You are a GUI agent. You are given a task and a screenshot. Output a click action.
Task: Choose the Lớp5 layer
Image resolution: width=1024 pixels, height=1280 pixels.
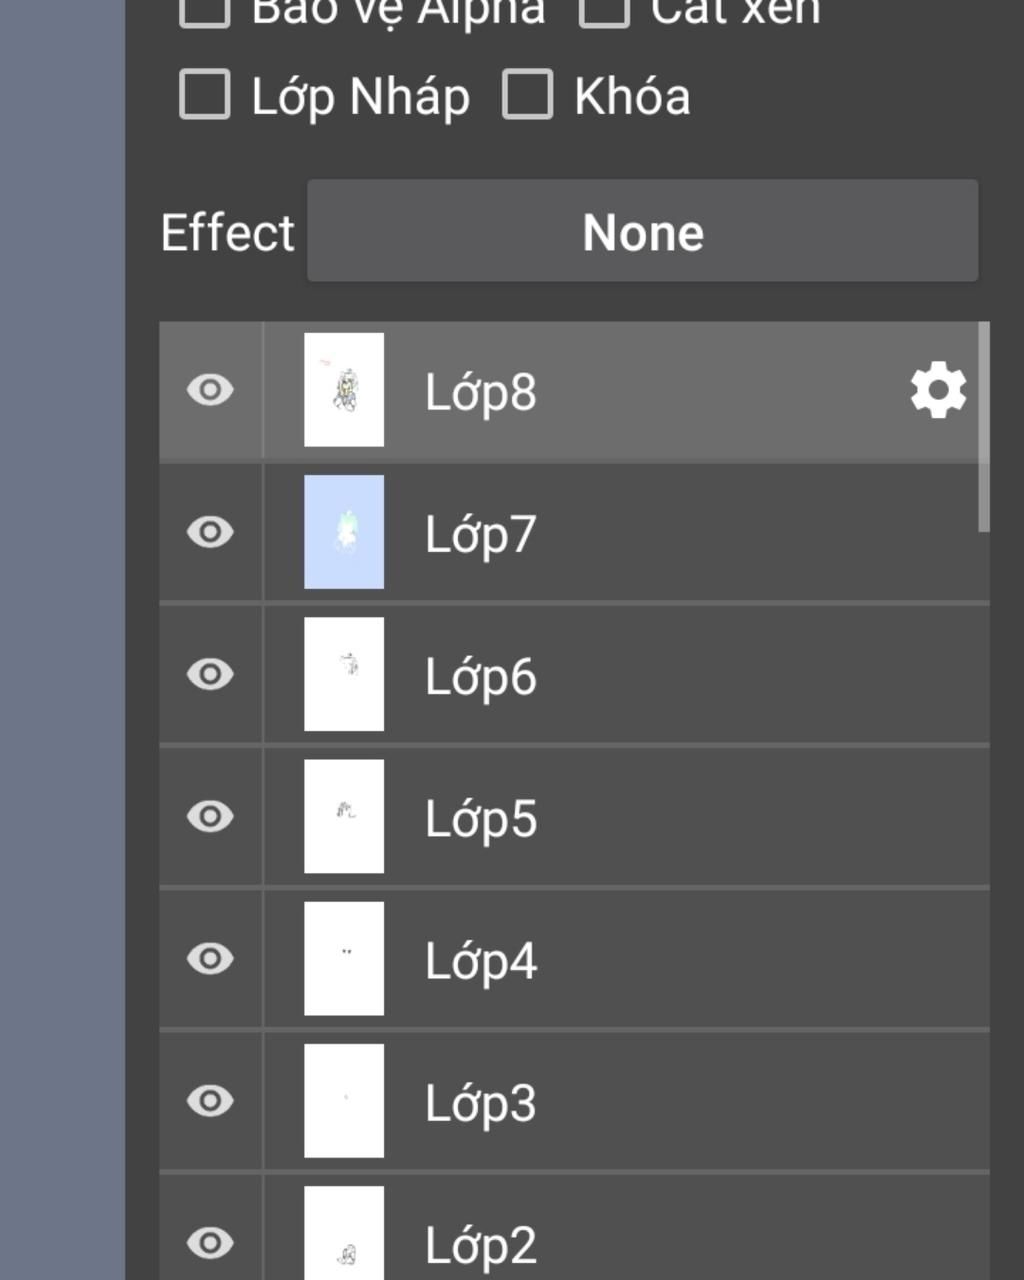[x=481, y=818]
